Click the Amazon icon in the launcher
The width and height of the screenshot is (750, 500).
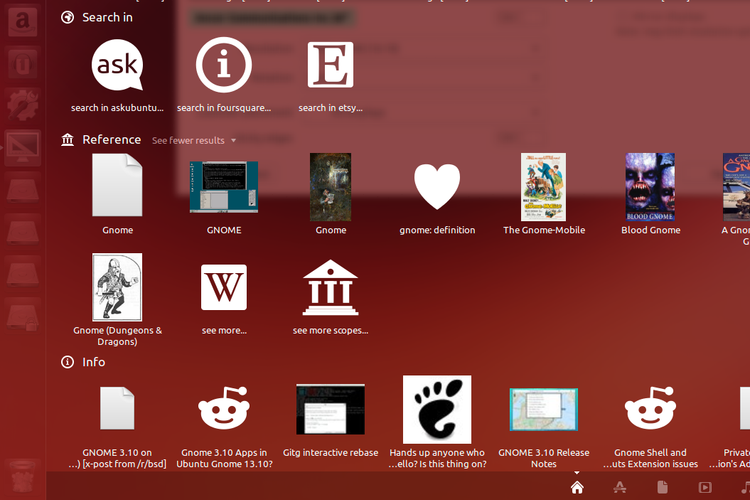coord(21,22)
